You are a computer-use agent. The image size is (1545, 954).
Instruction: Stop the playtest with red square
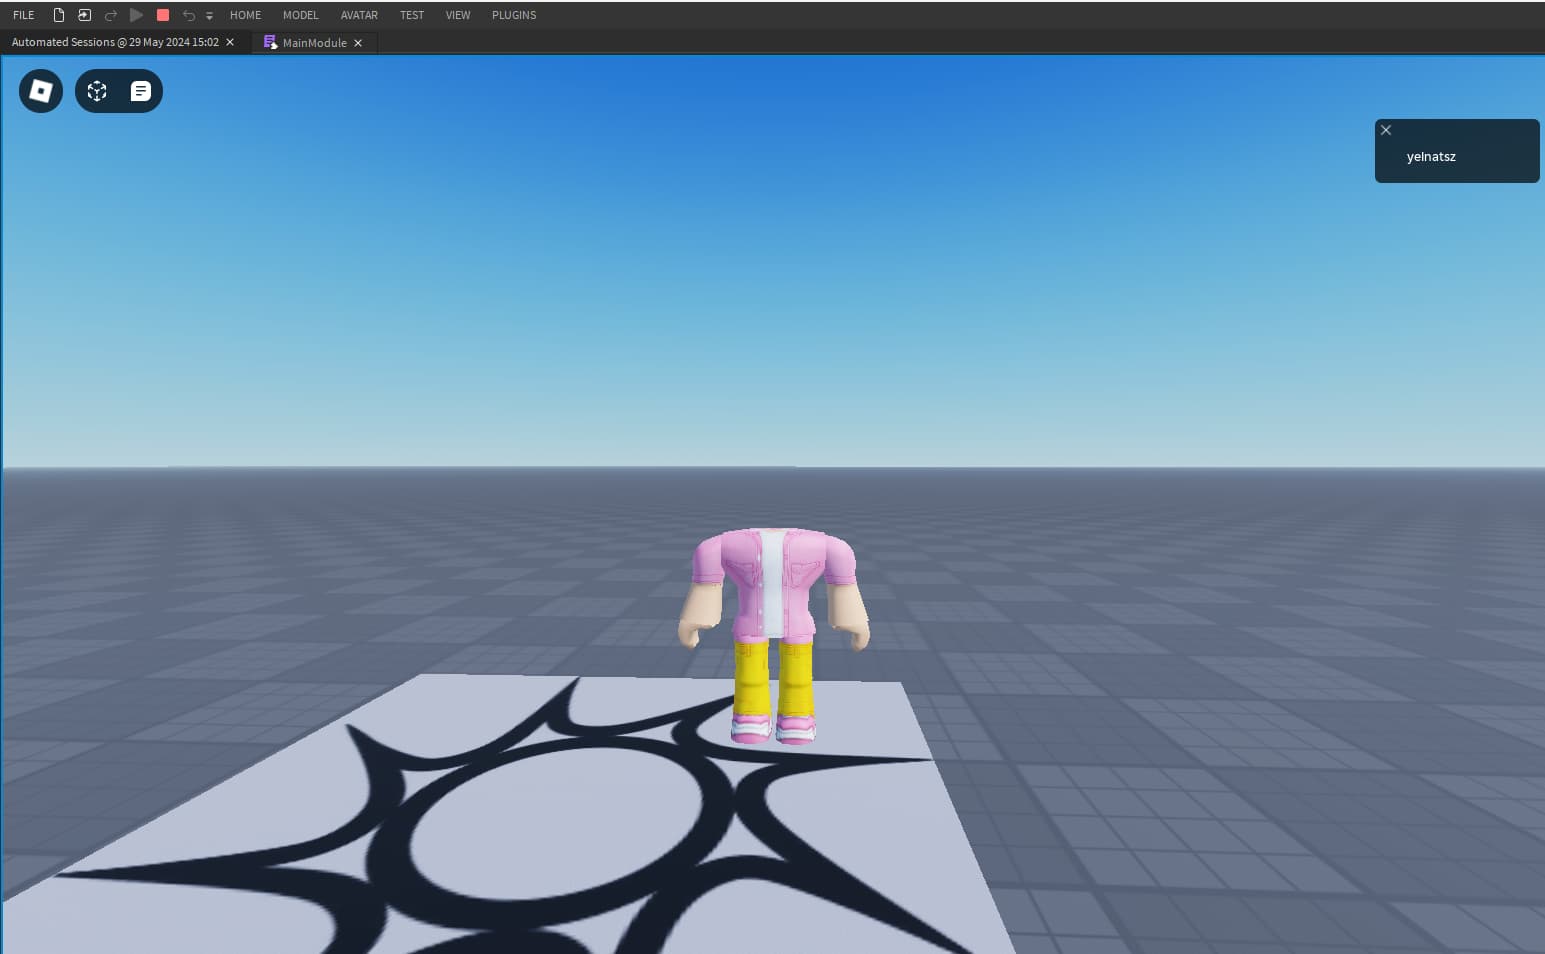coord(163,15)
